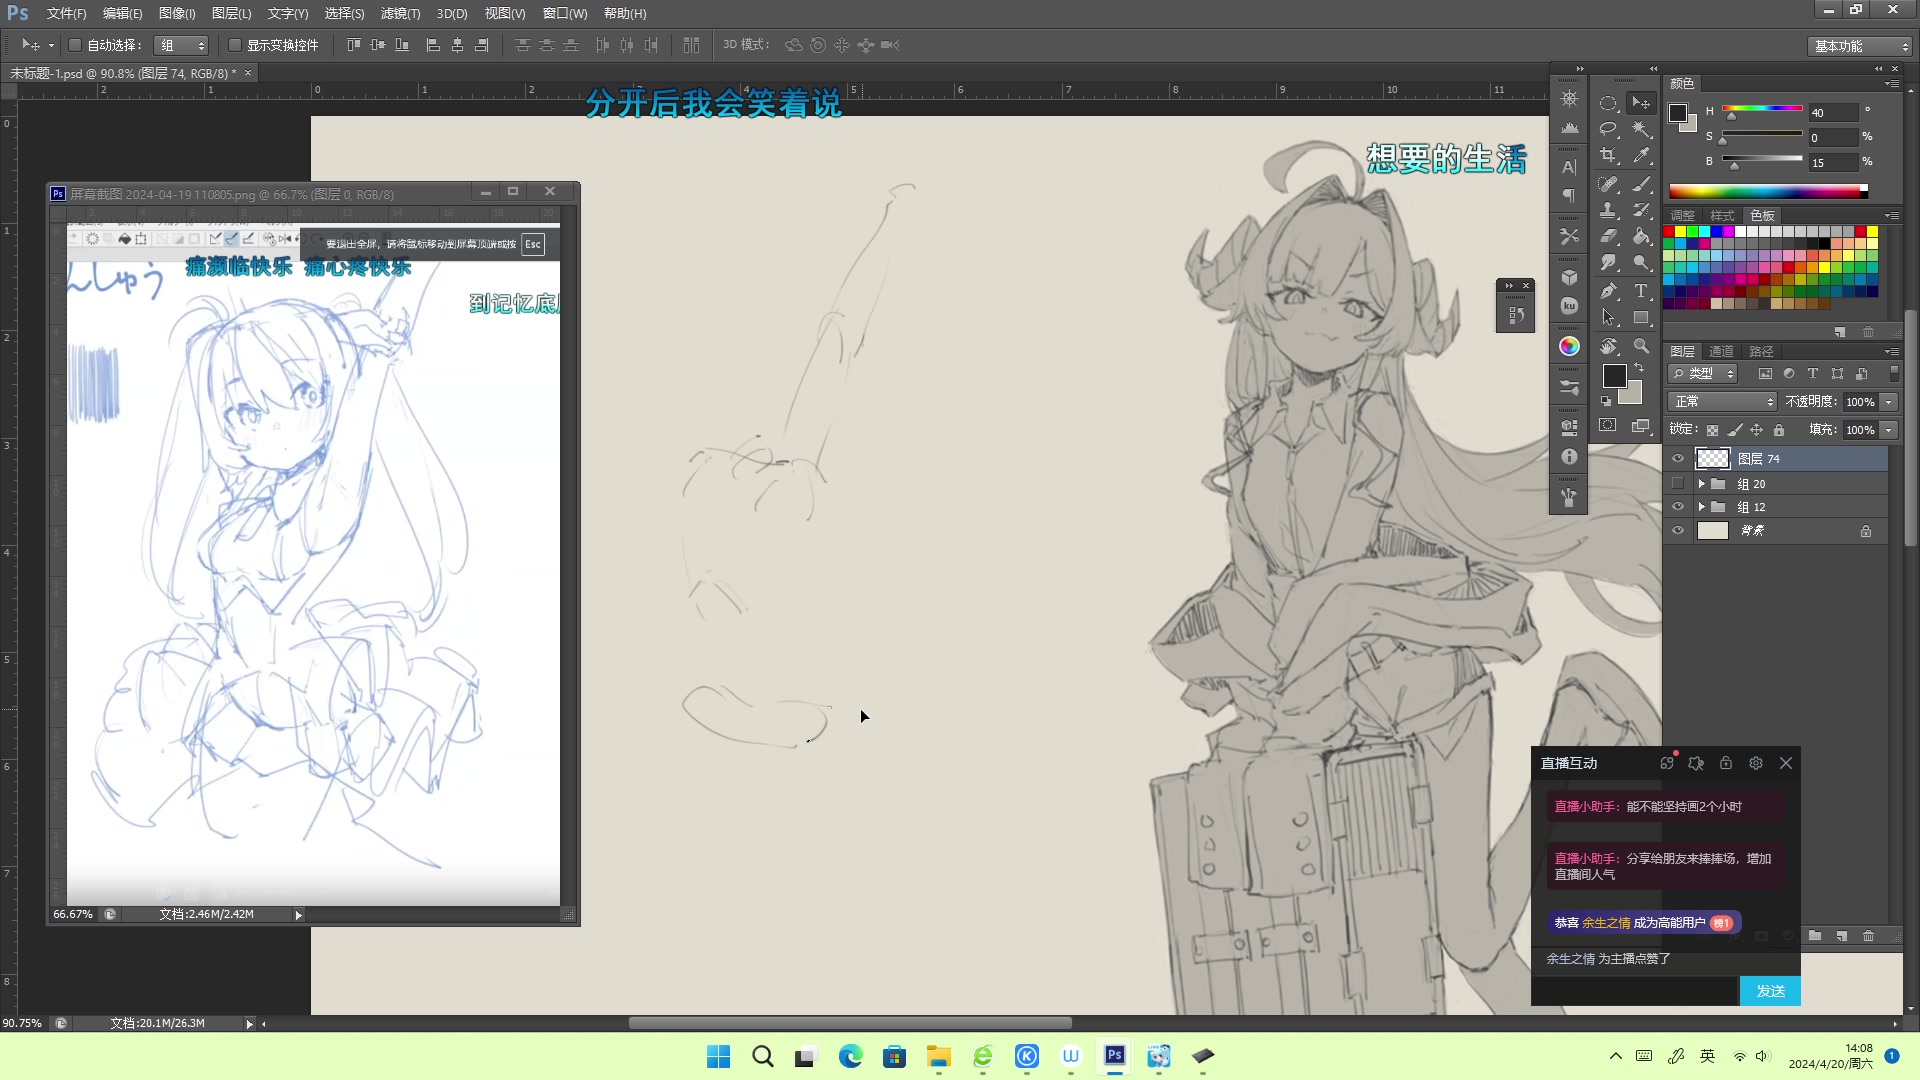Toggle lock position icon
Image resolution: width=1920 pixels, height=1080 pixels.
pyautogui.click(x=1757, y=430)
